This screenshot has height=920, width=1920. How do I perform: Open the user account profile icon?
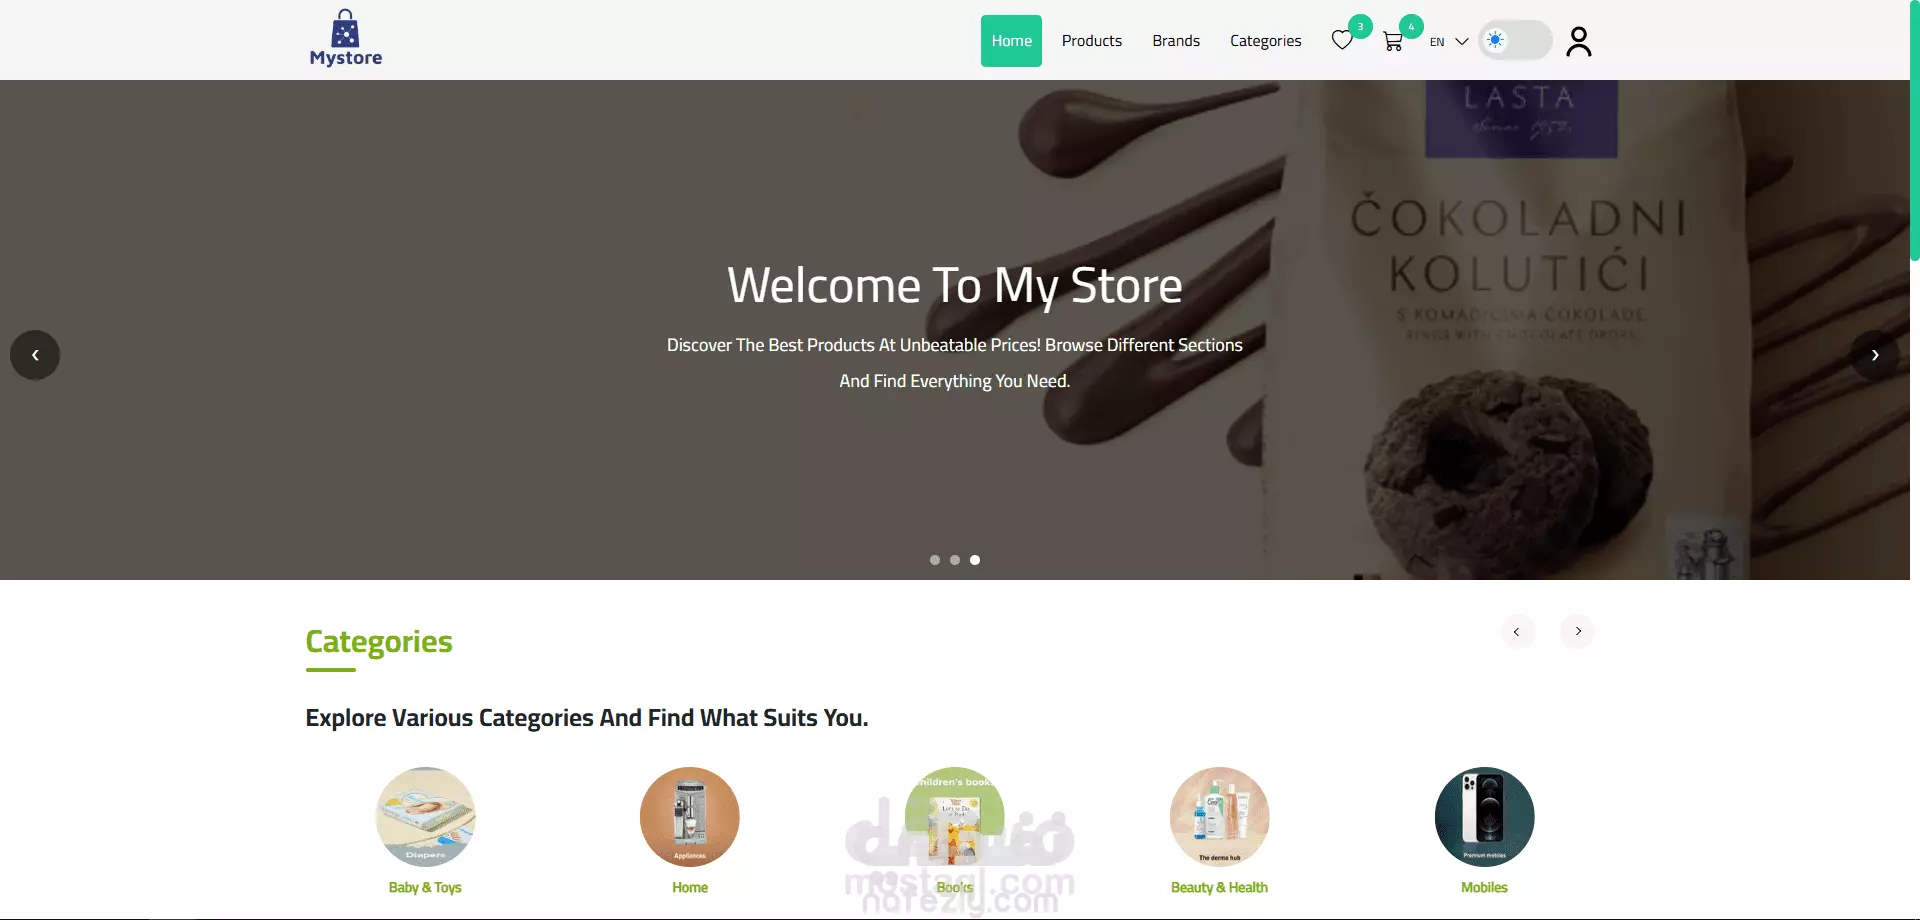point(1579,41)
